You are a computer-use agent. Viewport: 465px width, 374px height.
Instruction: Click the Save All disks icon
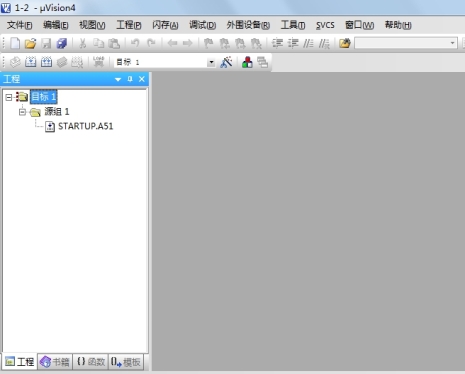[x=62, y=43]
